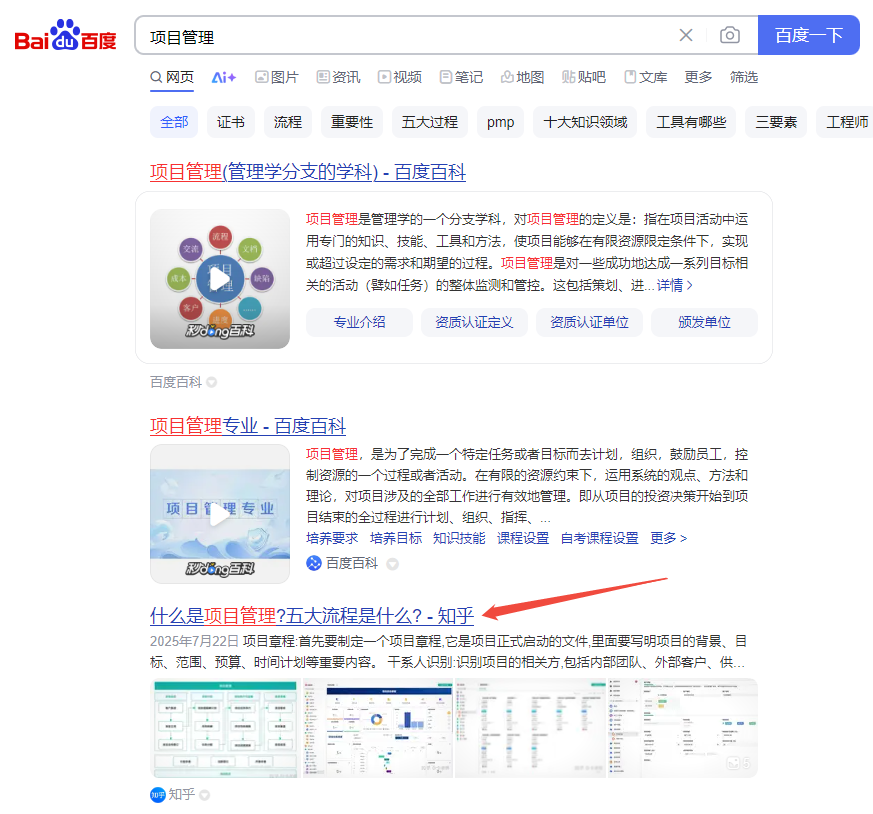
Task: Open the 笔记 tab
Action: 461,77
